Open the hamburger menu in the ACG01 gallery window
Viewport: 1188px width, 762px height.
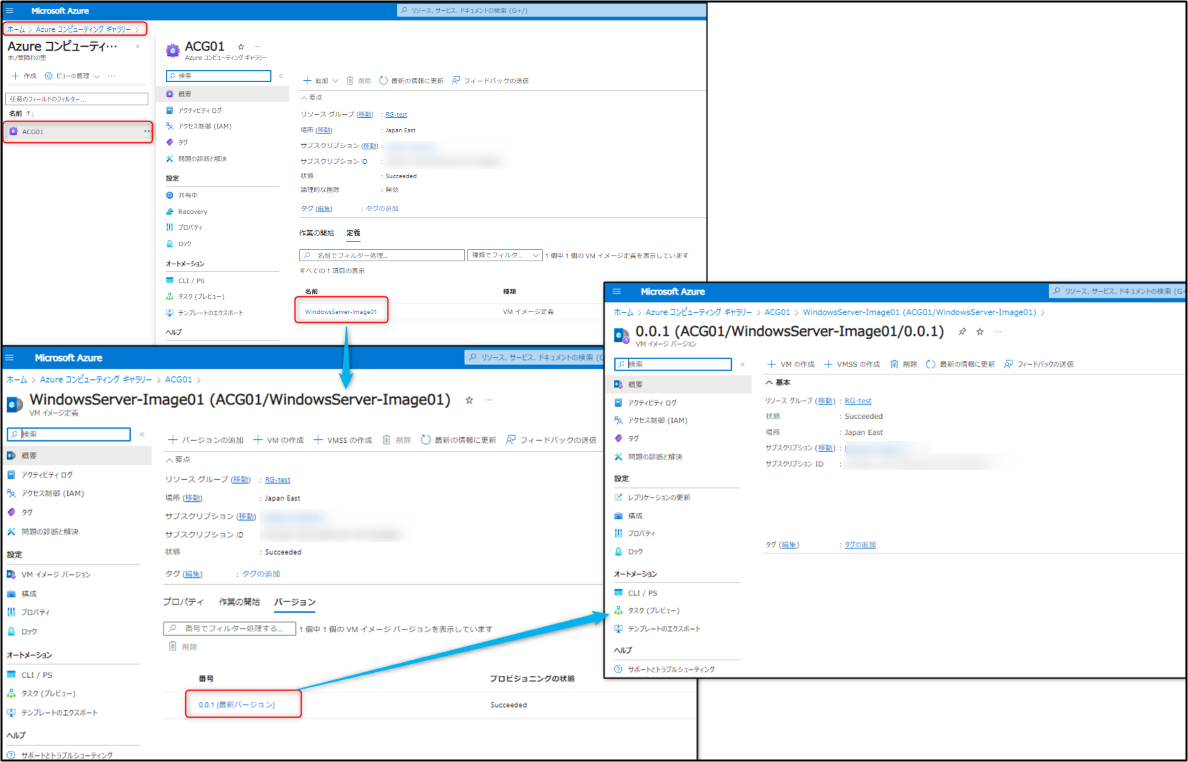(x=9, y=11)
